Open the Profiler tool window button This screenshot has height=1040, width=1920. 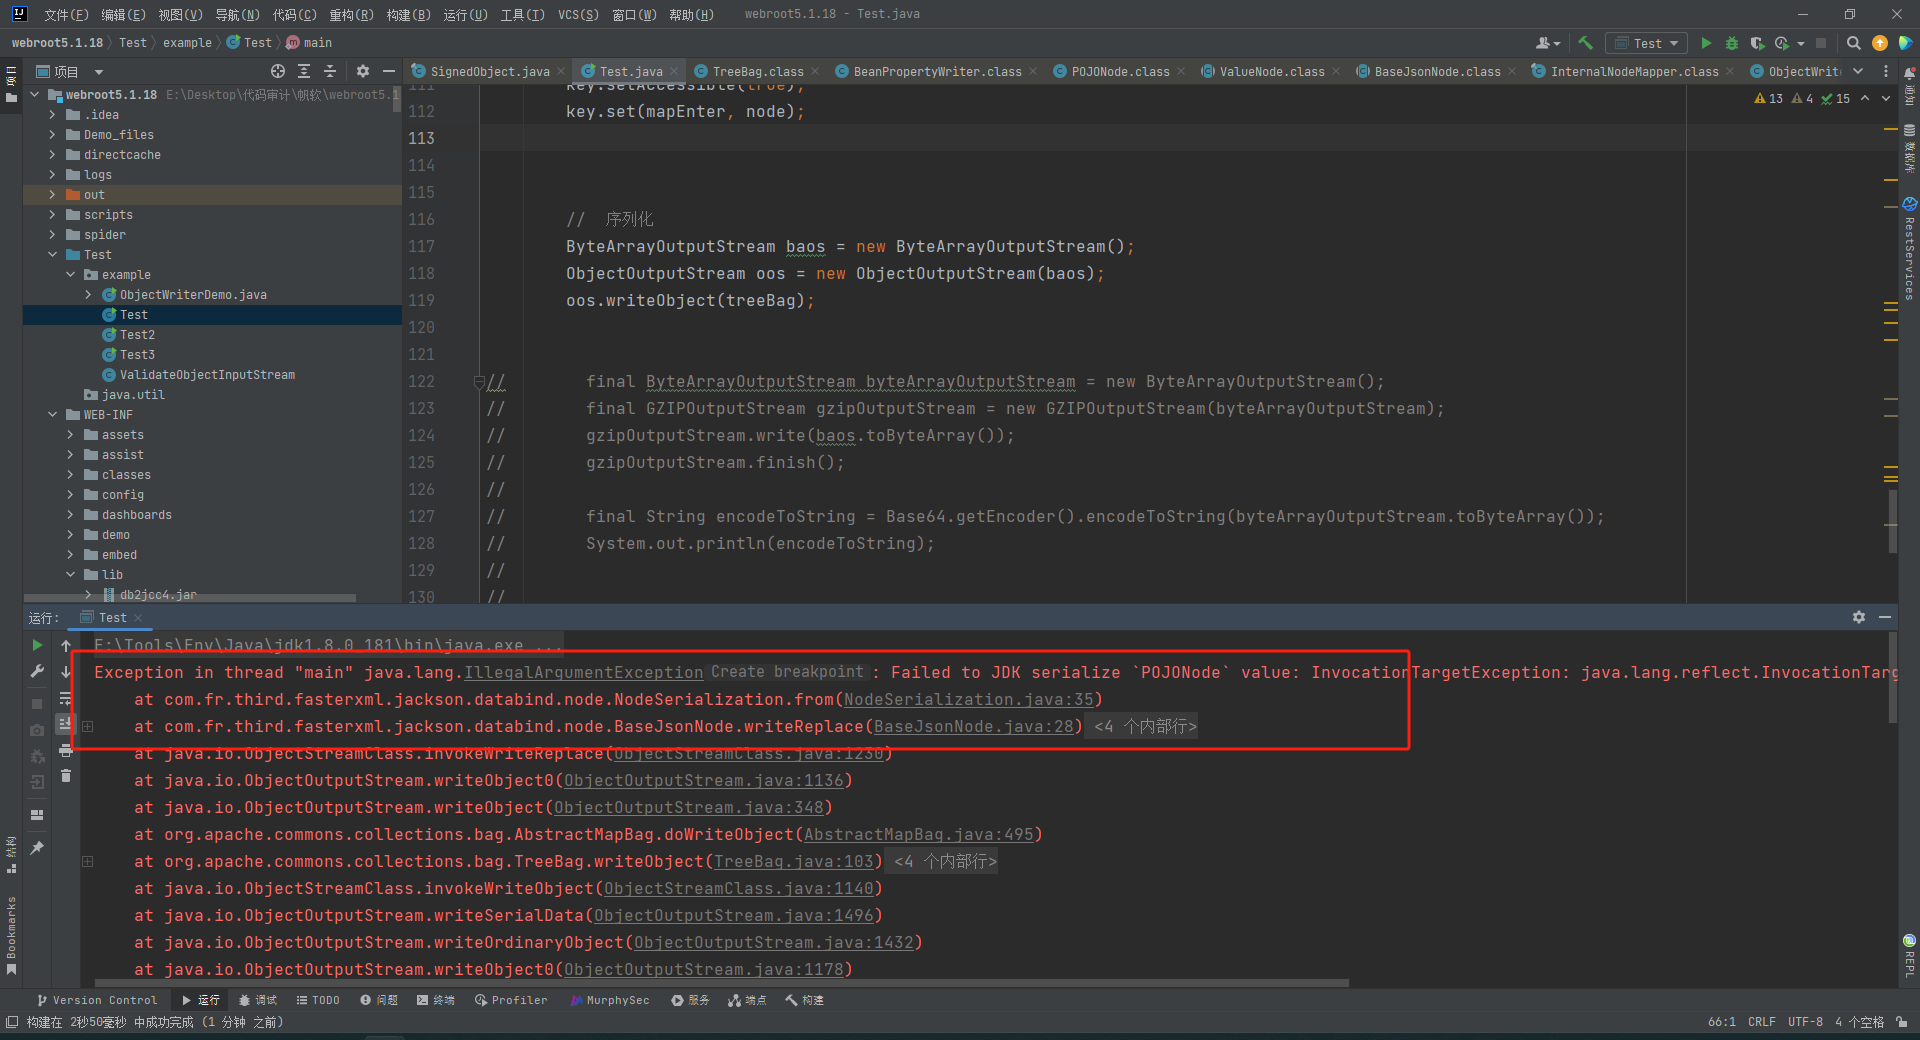511,1000
